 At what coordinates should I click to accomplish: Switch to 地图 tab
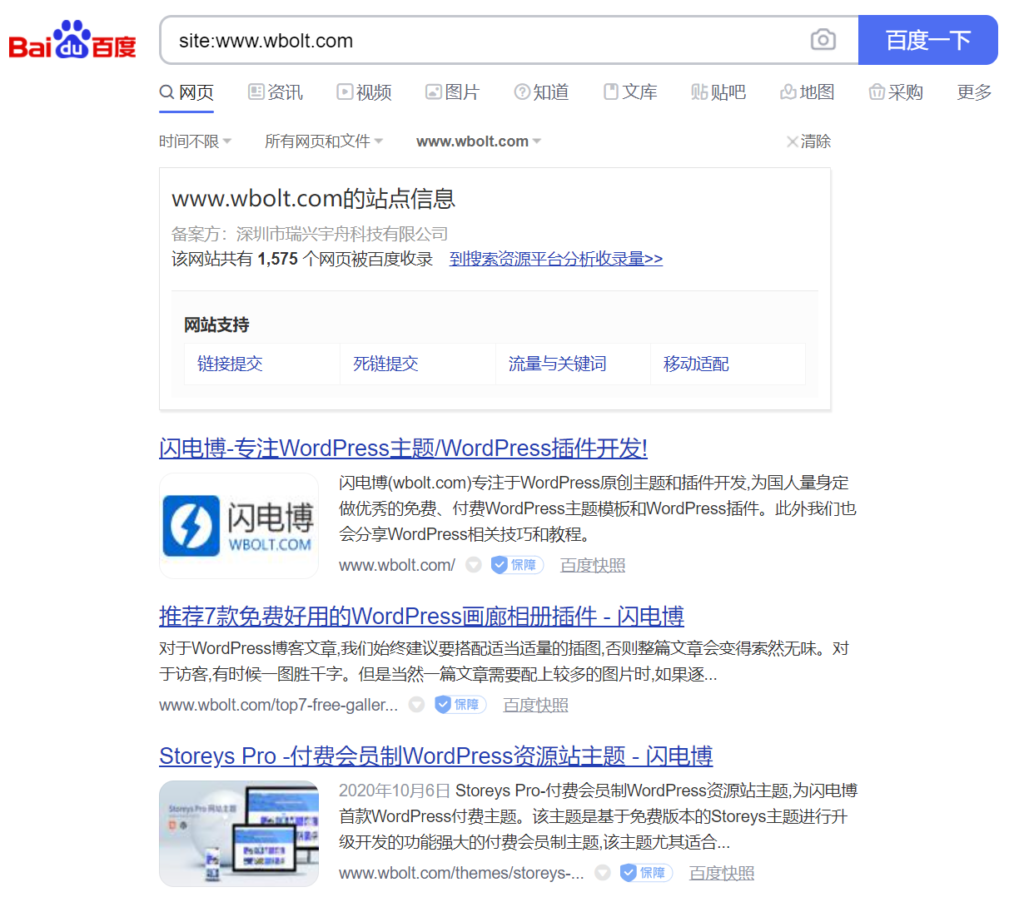pos(807,92)
